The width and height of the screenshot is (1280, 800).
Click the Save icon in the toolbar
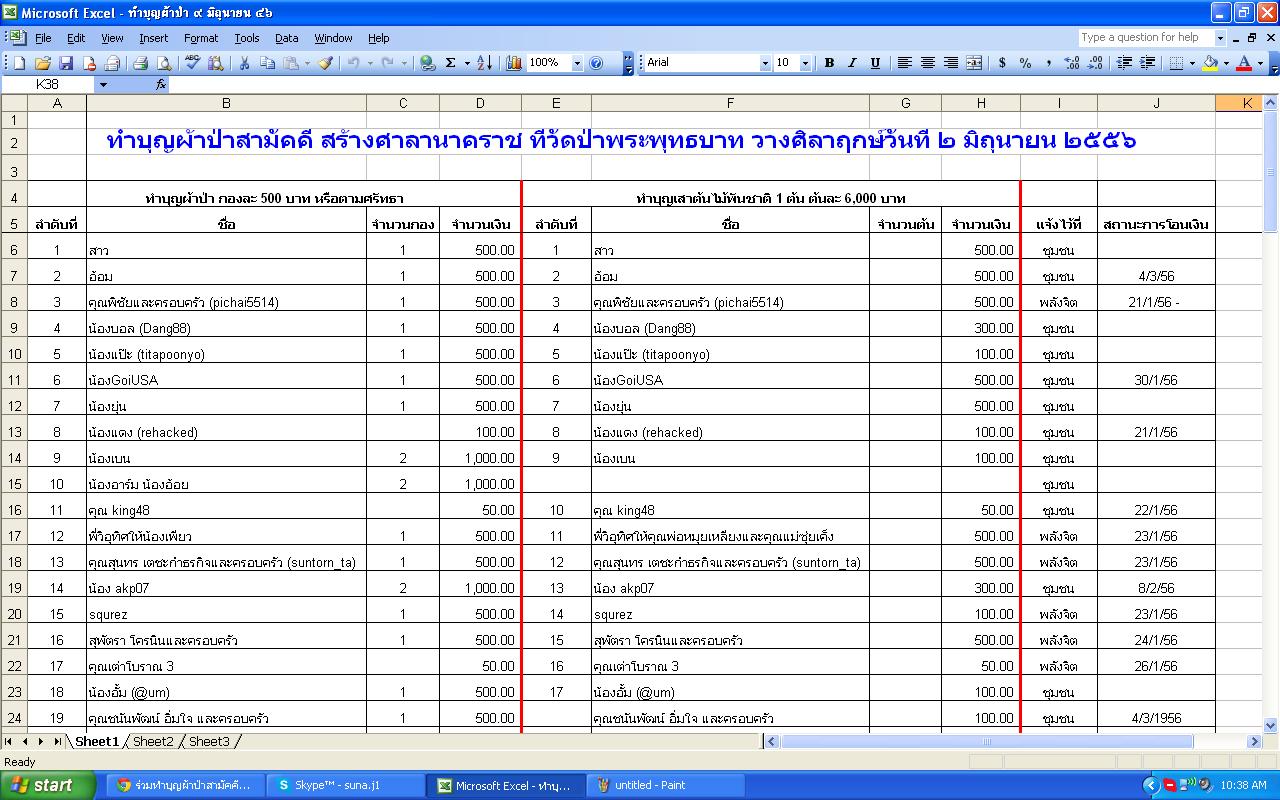(66, 63)
